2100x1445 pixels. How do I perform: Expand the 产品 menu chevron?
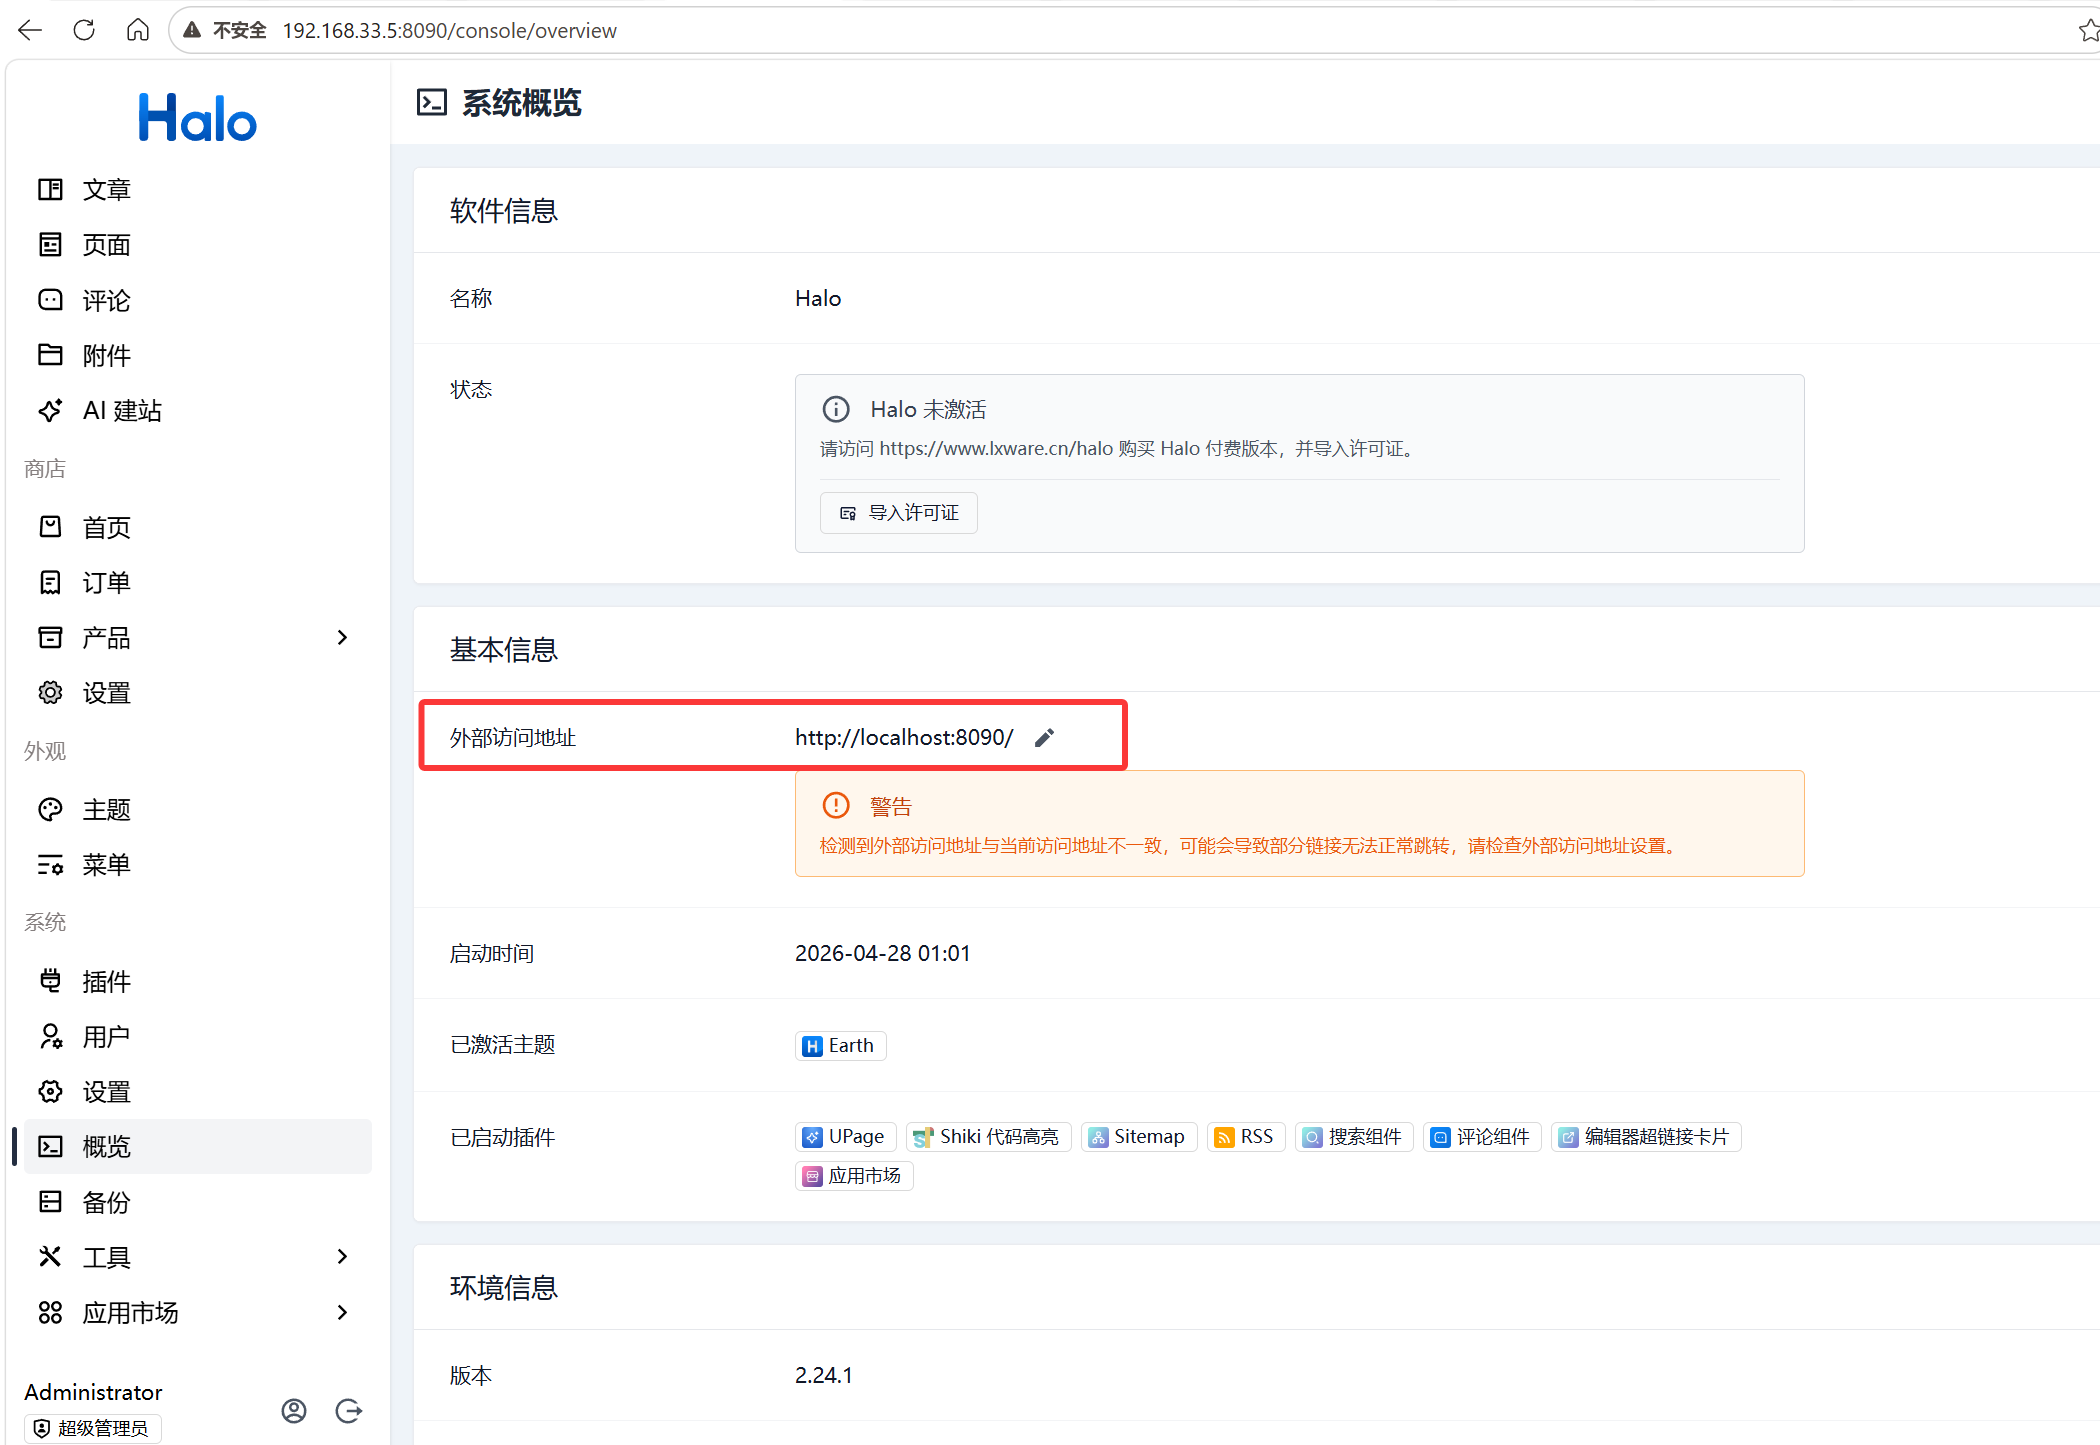(342, 637)
